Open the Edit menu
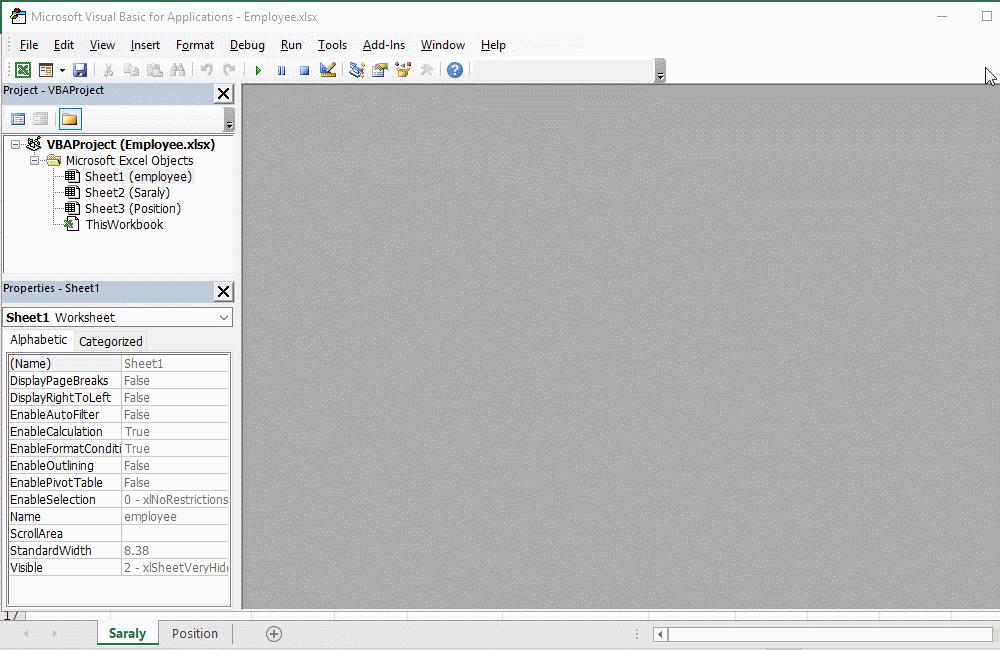The height and width of the screenshot is (650, 1000). coord(64,45)
